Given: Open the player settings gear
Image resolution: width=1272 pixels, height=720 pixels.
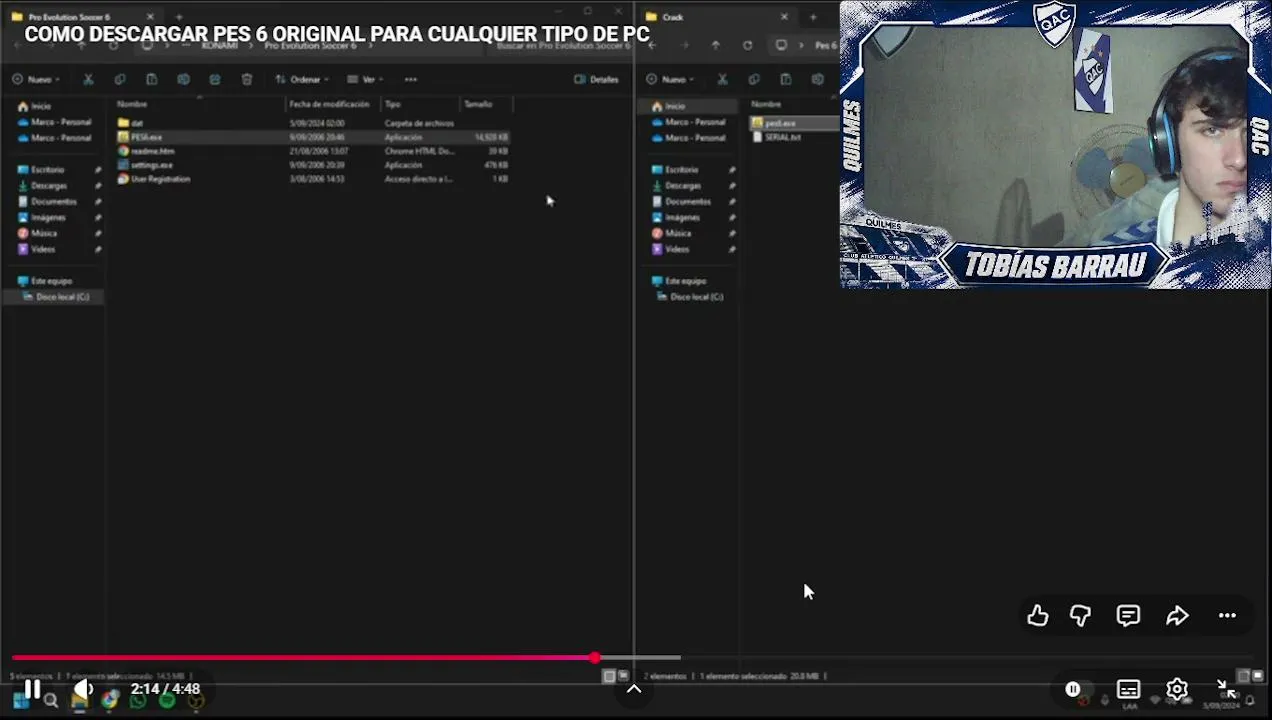Looking at the screenshot, I should [x=1177, y=689].
